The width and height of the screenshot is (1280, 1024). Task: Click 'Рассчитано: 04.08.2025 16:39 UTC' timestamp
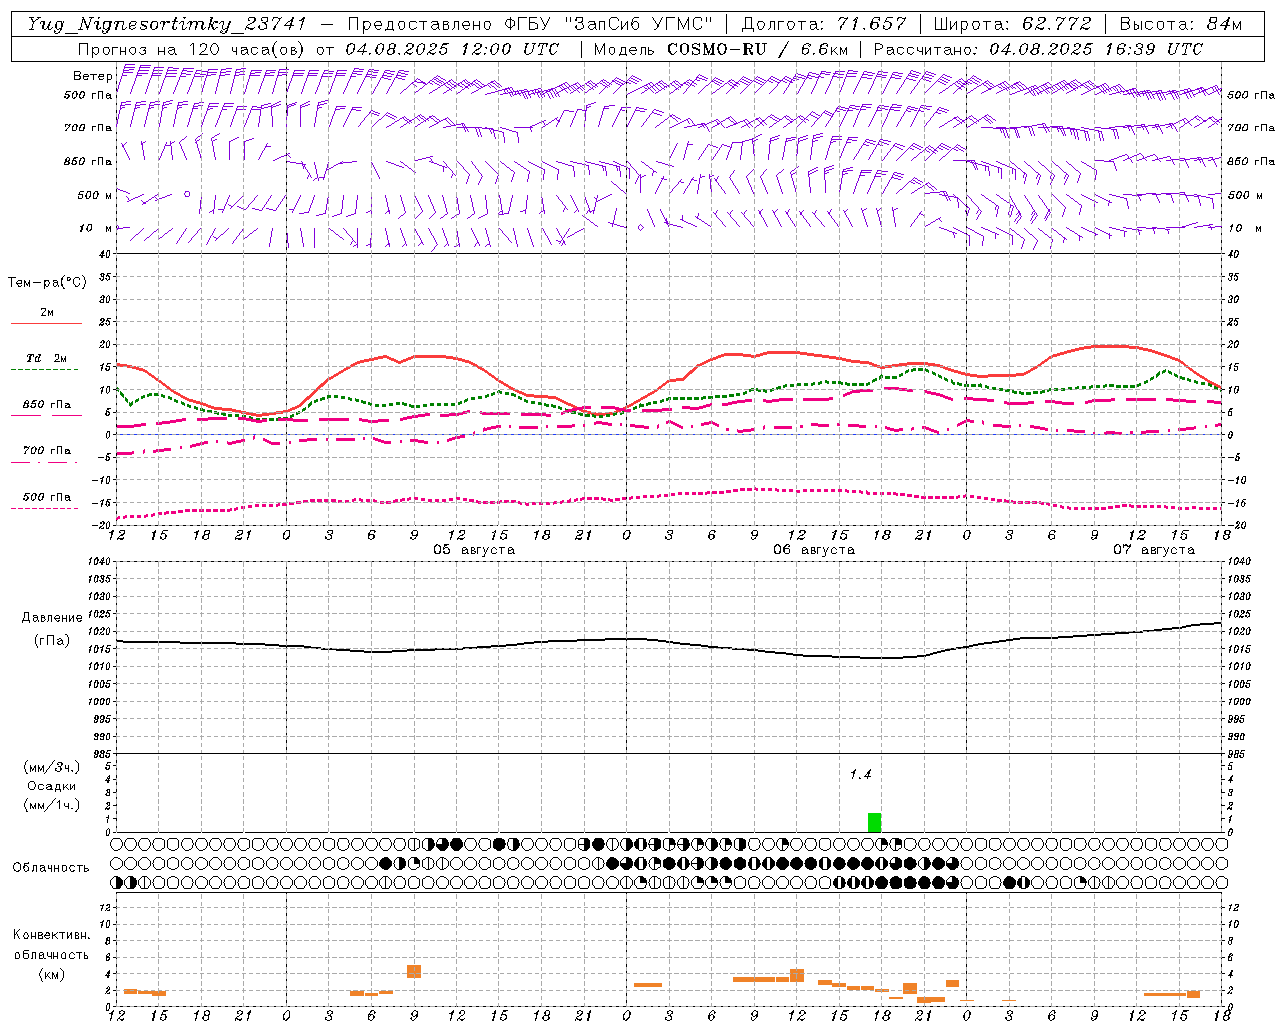(1038, 49)
